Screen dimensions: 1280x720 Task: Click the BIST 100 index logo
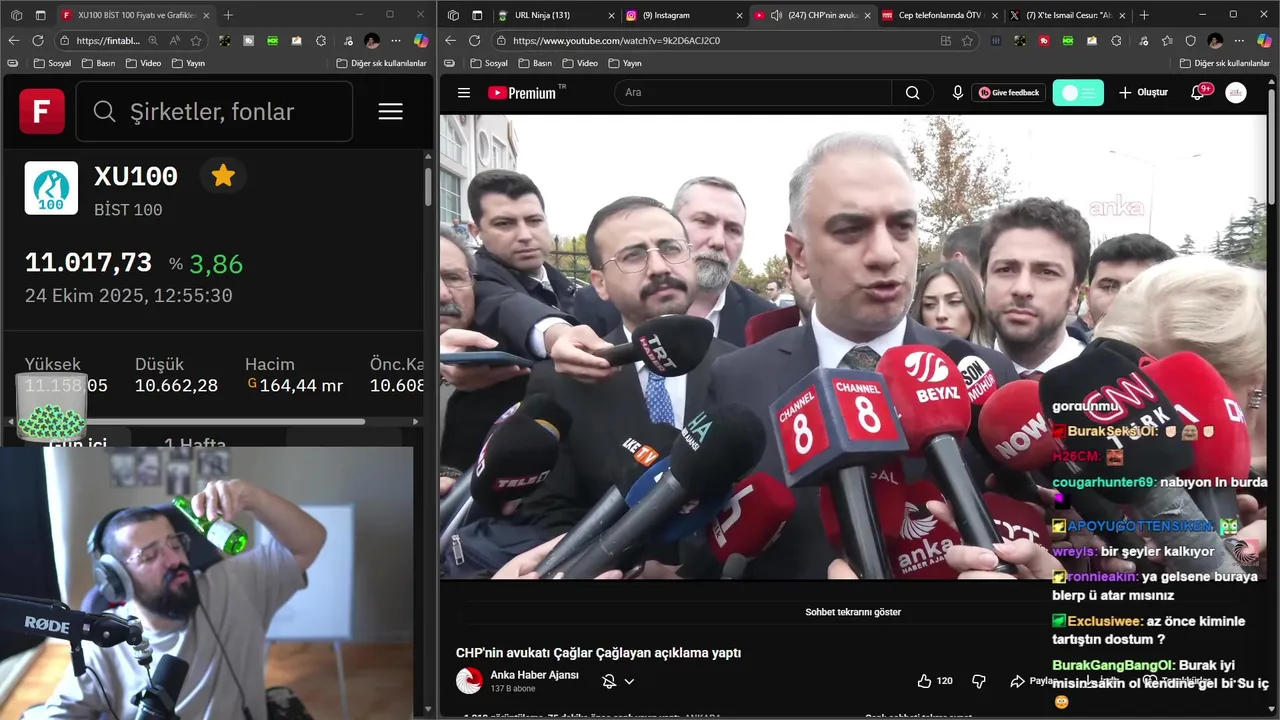point(51,188)
